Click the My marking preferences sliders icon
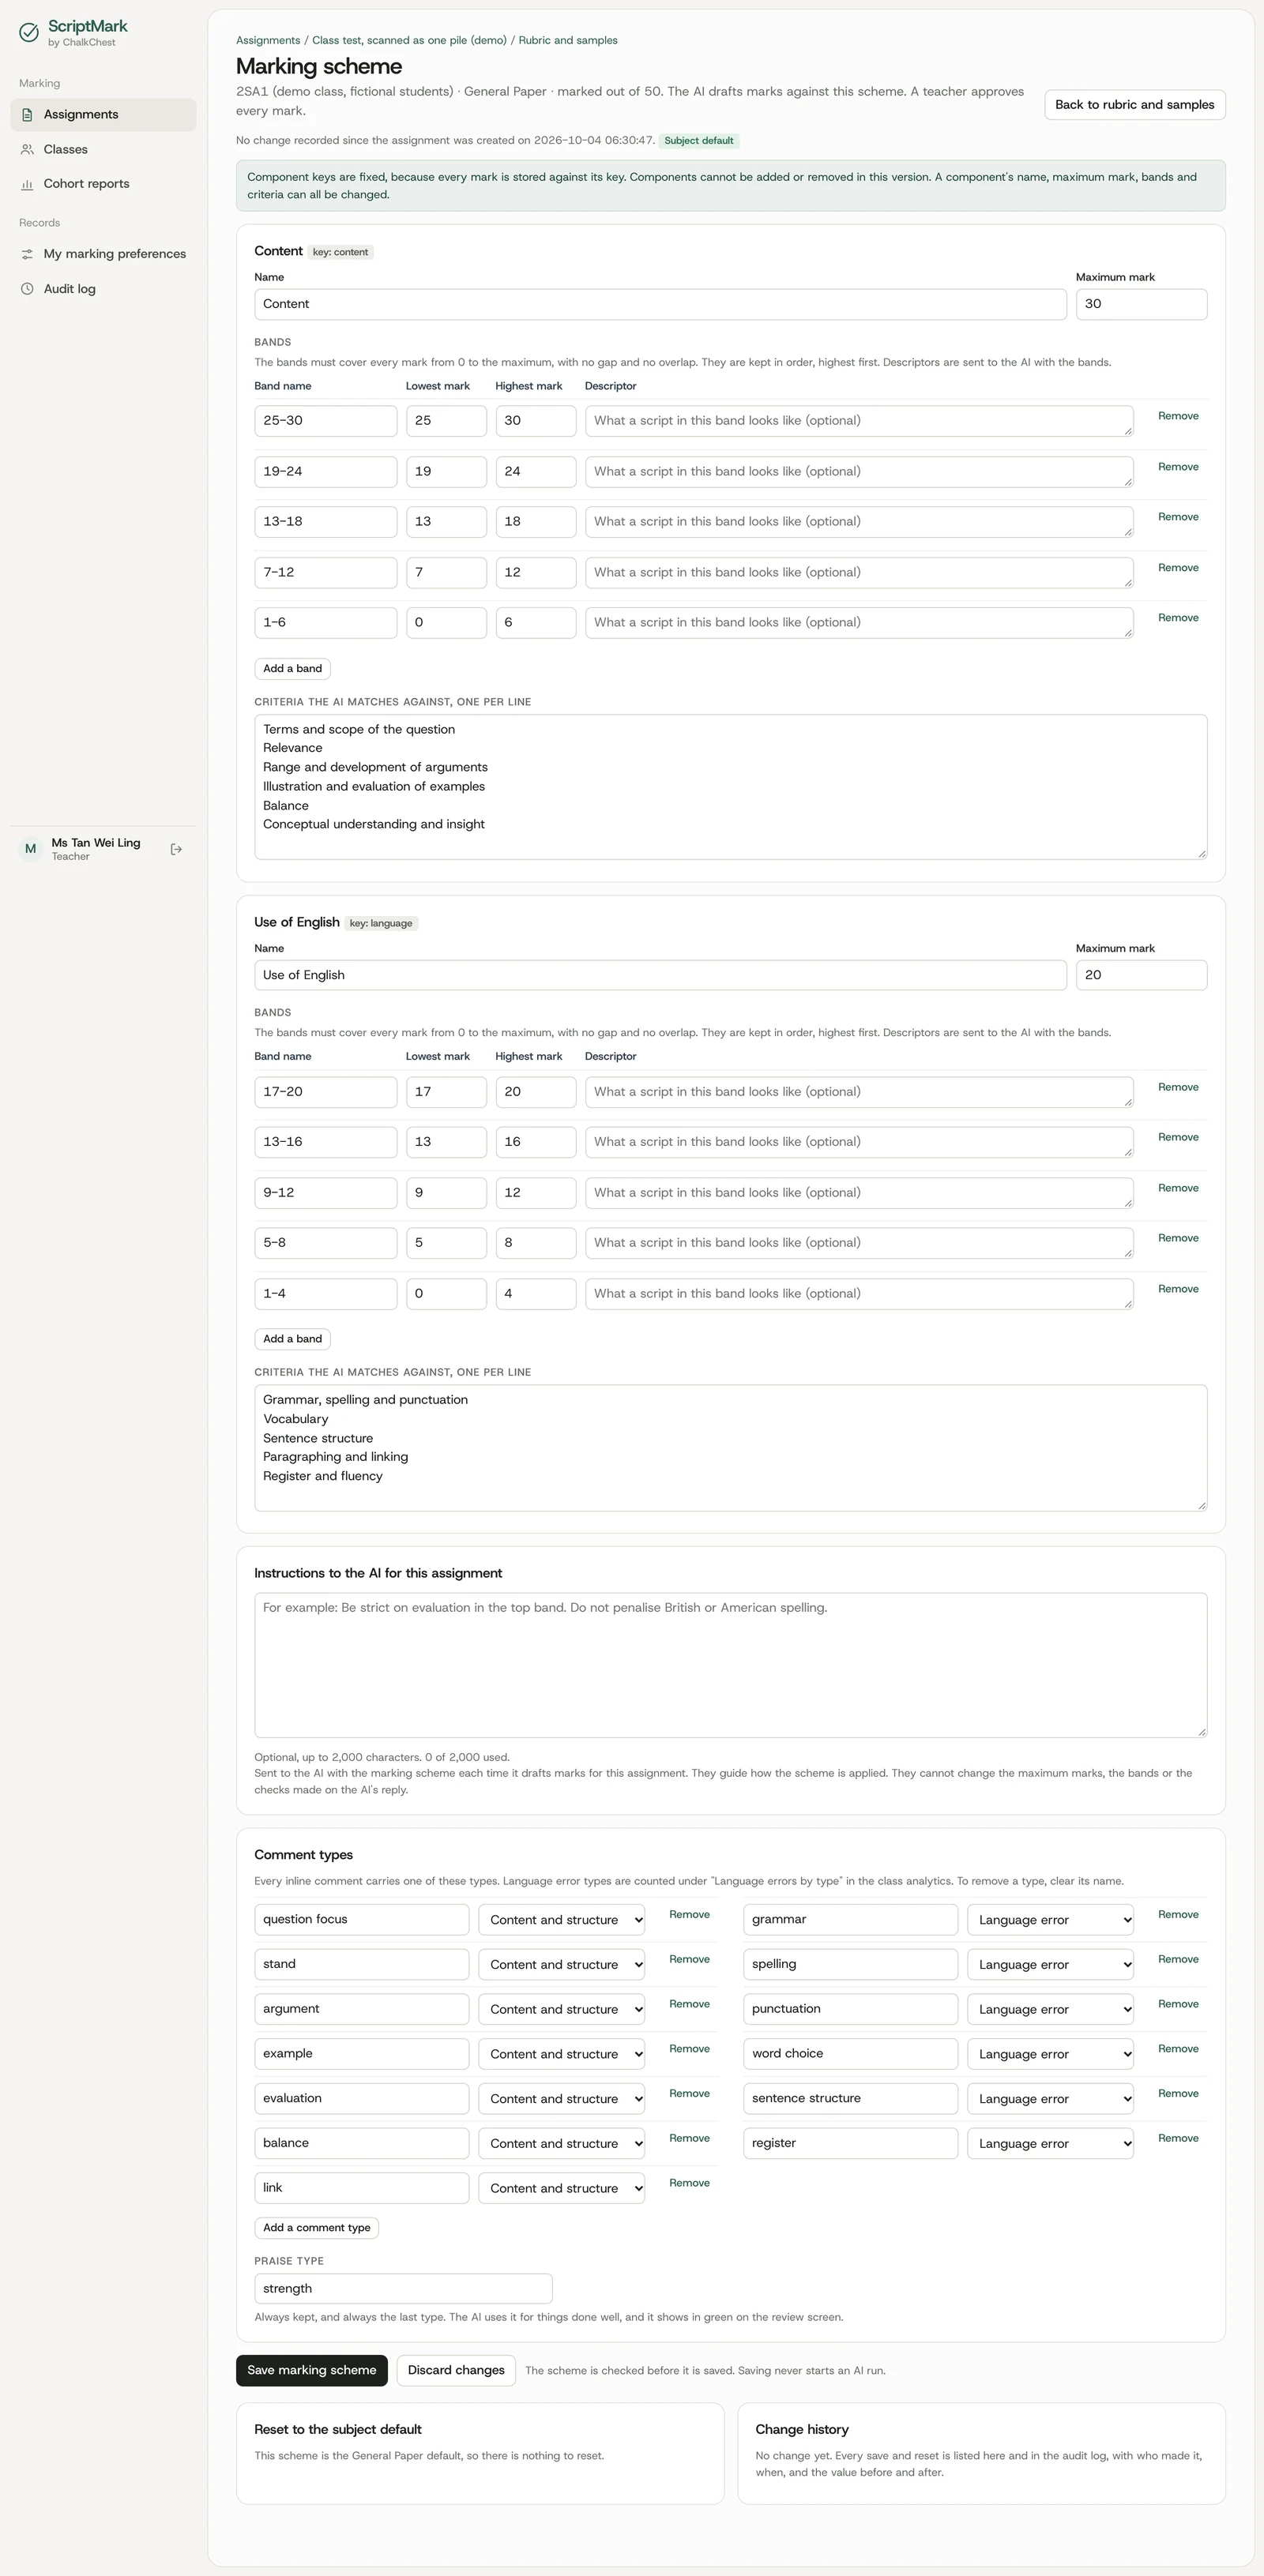The width and height of the screenshot is (1264, 2576). (x=27, y=254)
